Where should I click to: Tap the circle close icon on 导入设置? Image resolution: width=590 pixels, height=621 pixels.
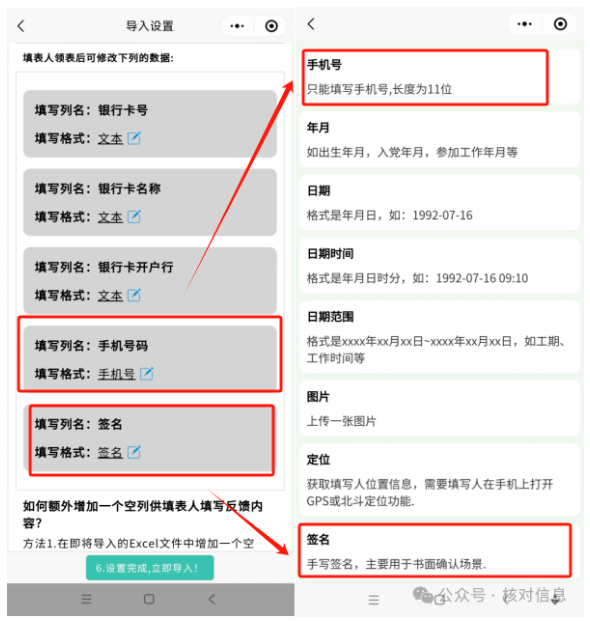271,26
